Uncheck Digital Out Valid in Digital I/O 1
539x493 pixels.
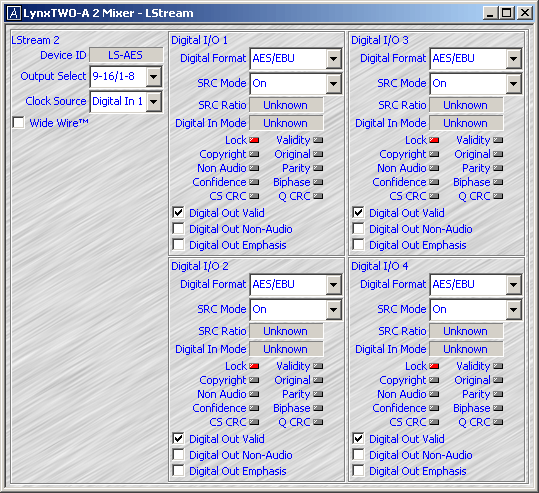(x=178, y=213)
